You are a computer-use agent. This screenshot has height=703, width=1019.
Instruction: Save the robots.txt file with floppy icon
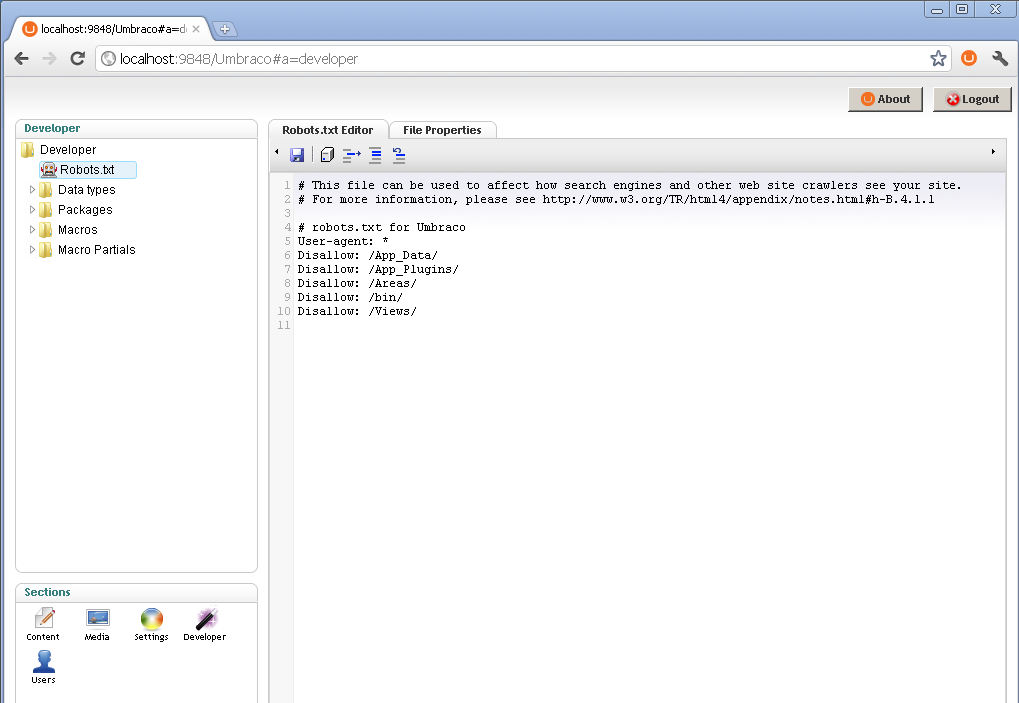(x=297, y=155)
